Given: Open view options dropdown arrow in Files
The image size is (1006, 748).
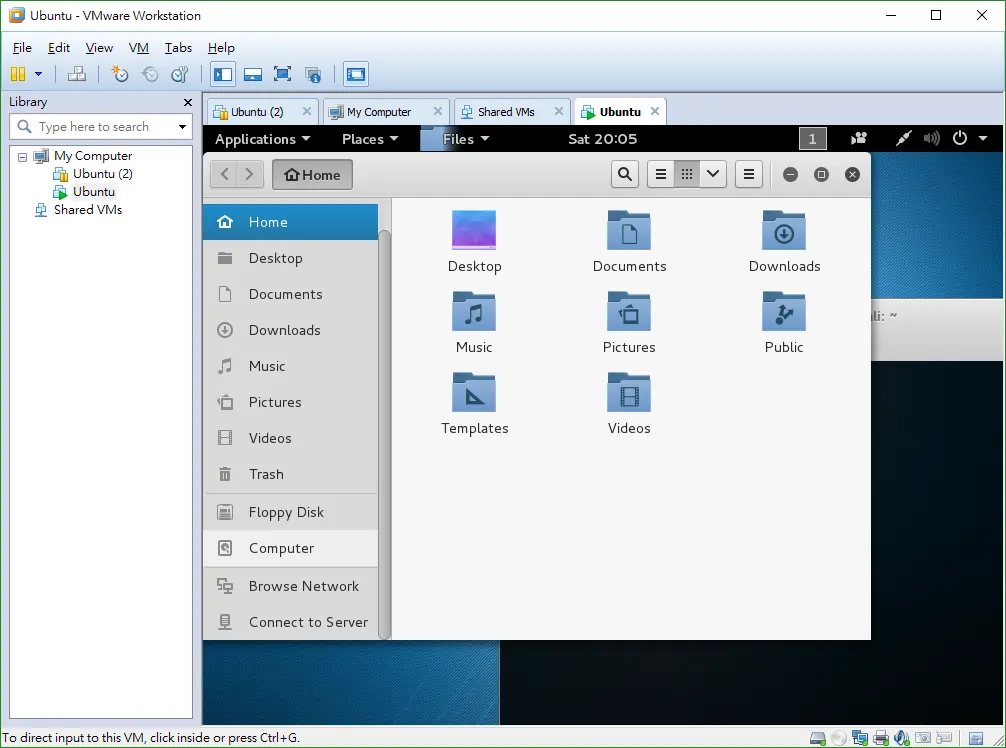Looking at the screenshot, I should (713, 174).
